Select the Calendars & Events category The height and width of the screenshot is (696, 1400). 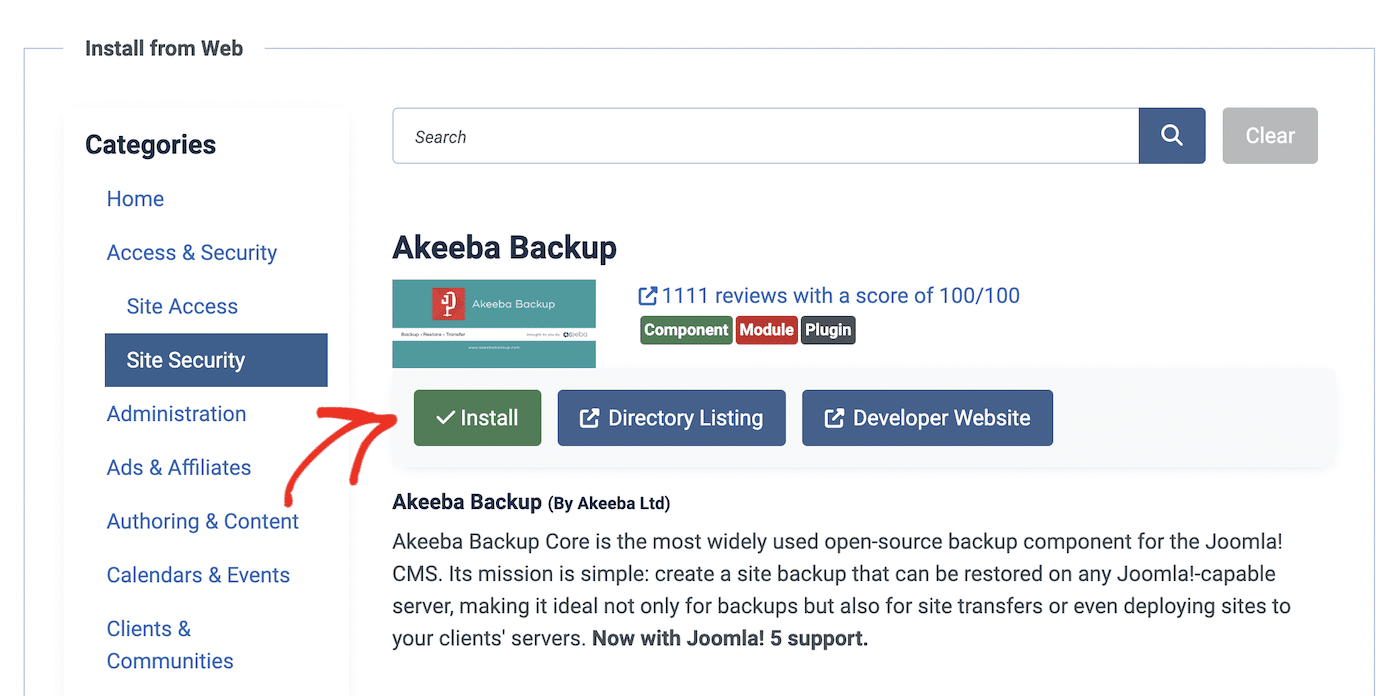(x=198, y=575)
